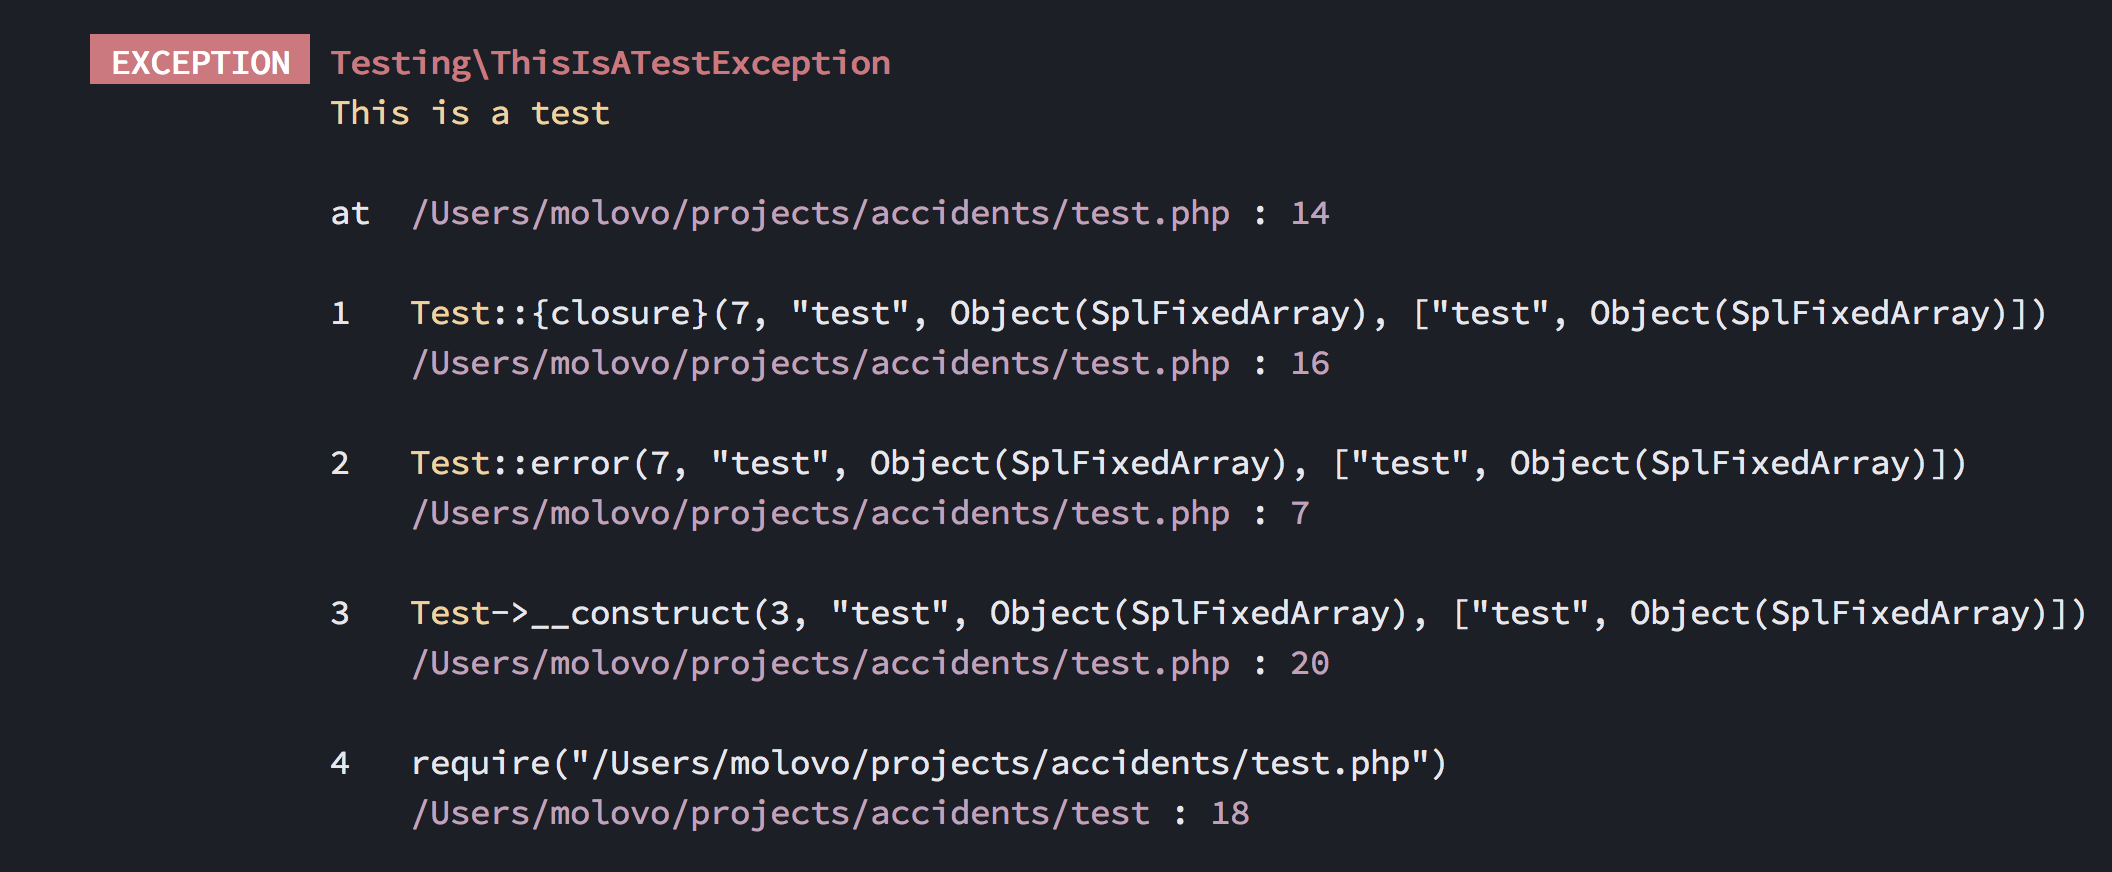This screenshot has width=2112, height=872.
Task: Click the Testing\ThisIsATestException class name
Action: tap(610, 63)
